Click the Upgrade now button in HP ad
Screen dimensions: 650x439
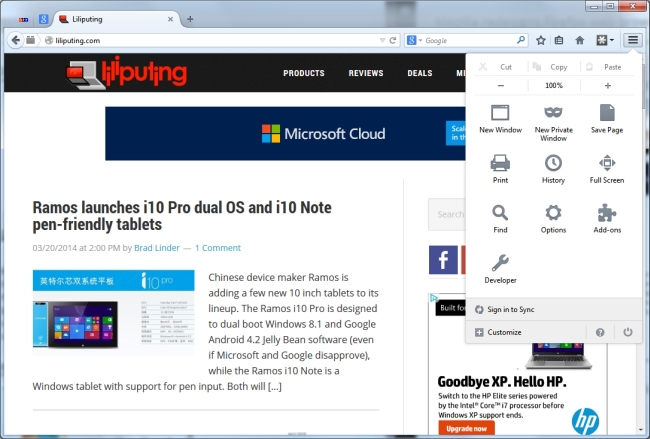[x=466, y=429]
